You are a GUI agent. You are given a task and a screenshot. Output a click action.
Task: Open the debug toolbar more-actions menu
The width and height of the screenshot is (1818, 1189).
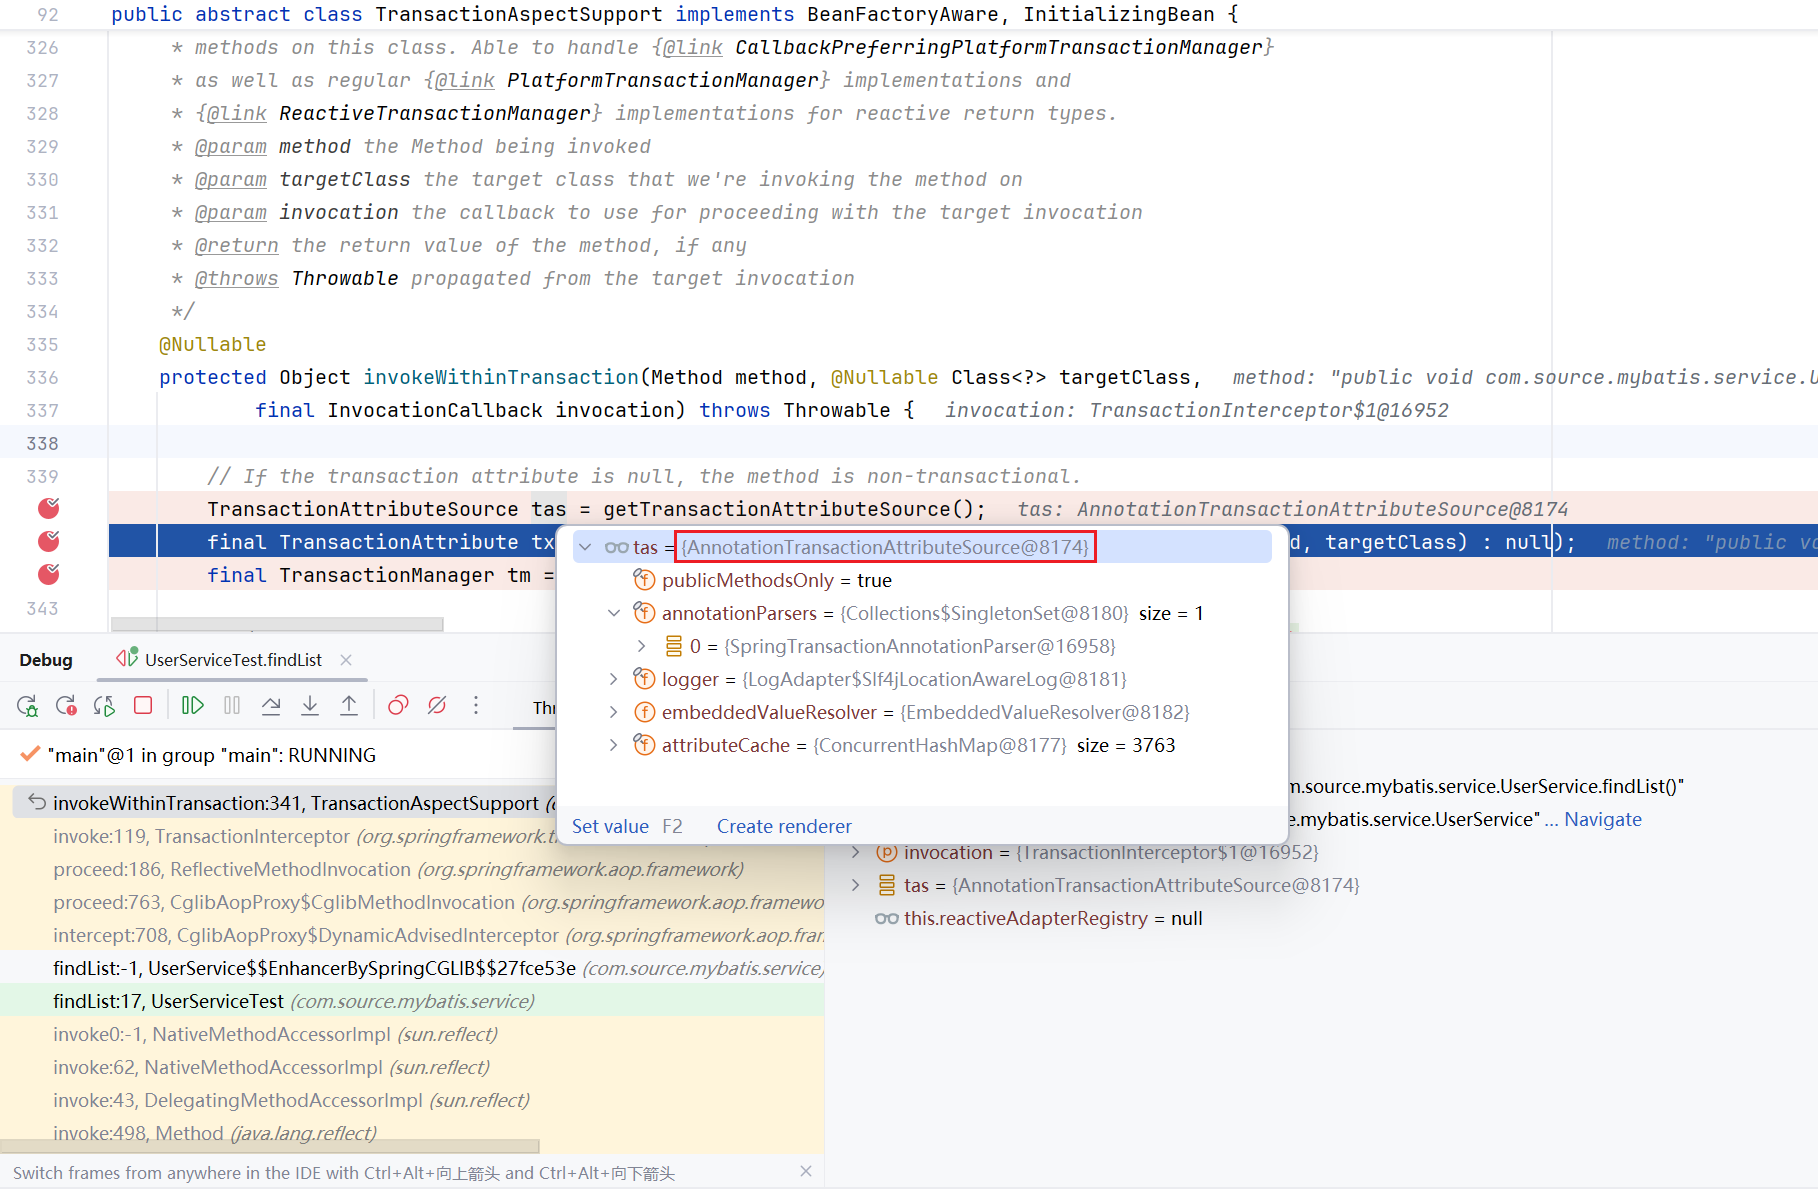point(476,706)
